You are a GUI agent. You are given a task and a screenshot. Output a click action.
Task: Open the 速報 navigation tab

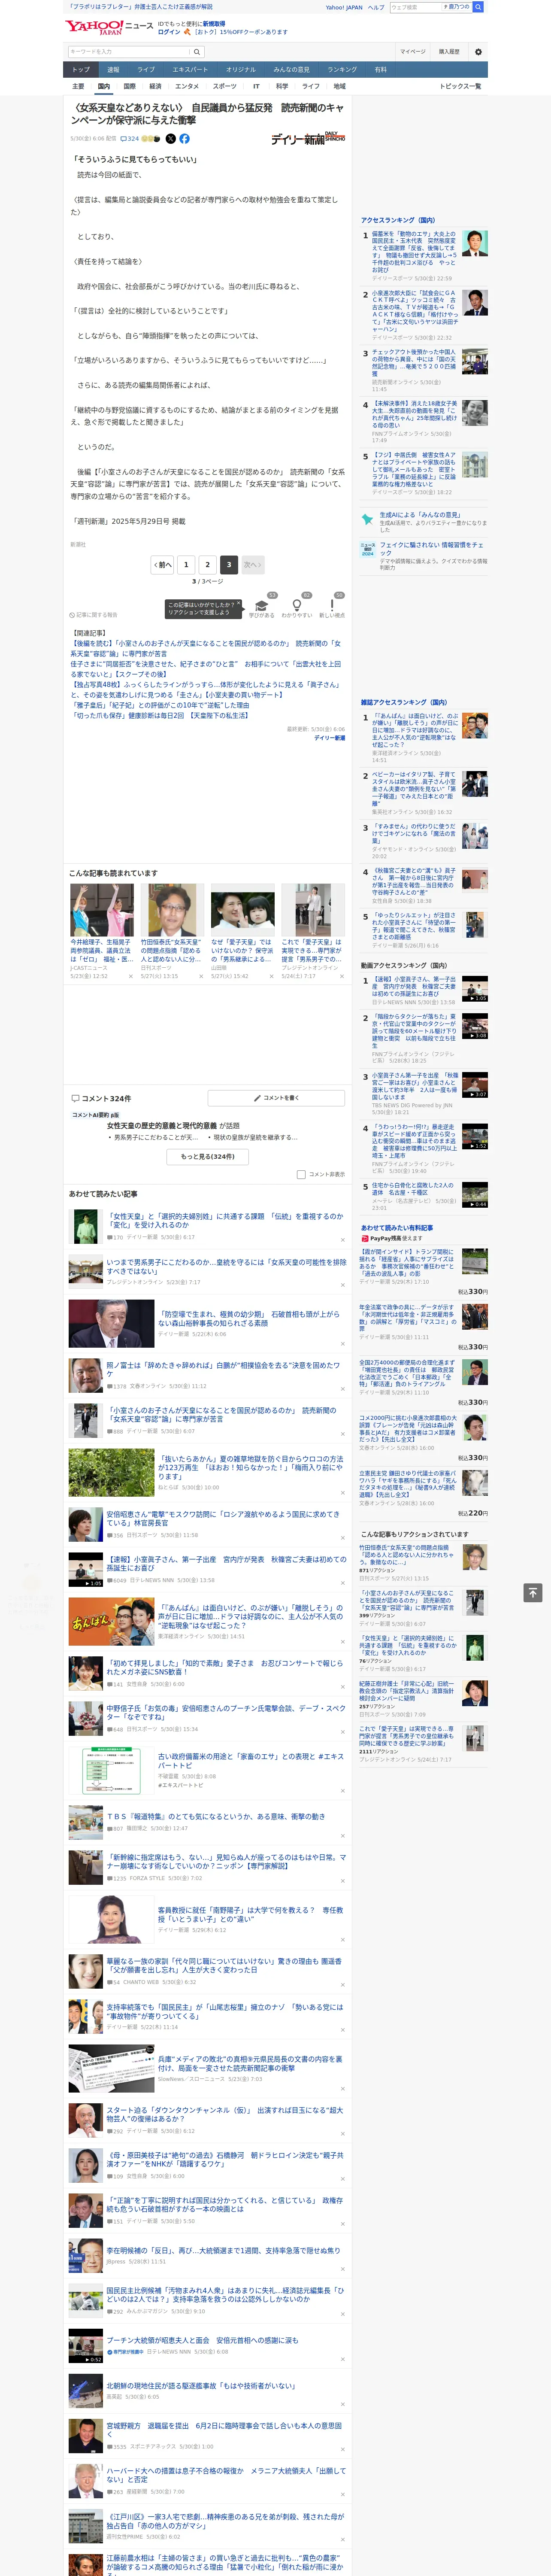[x=113, y=70]
